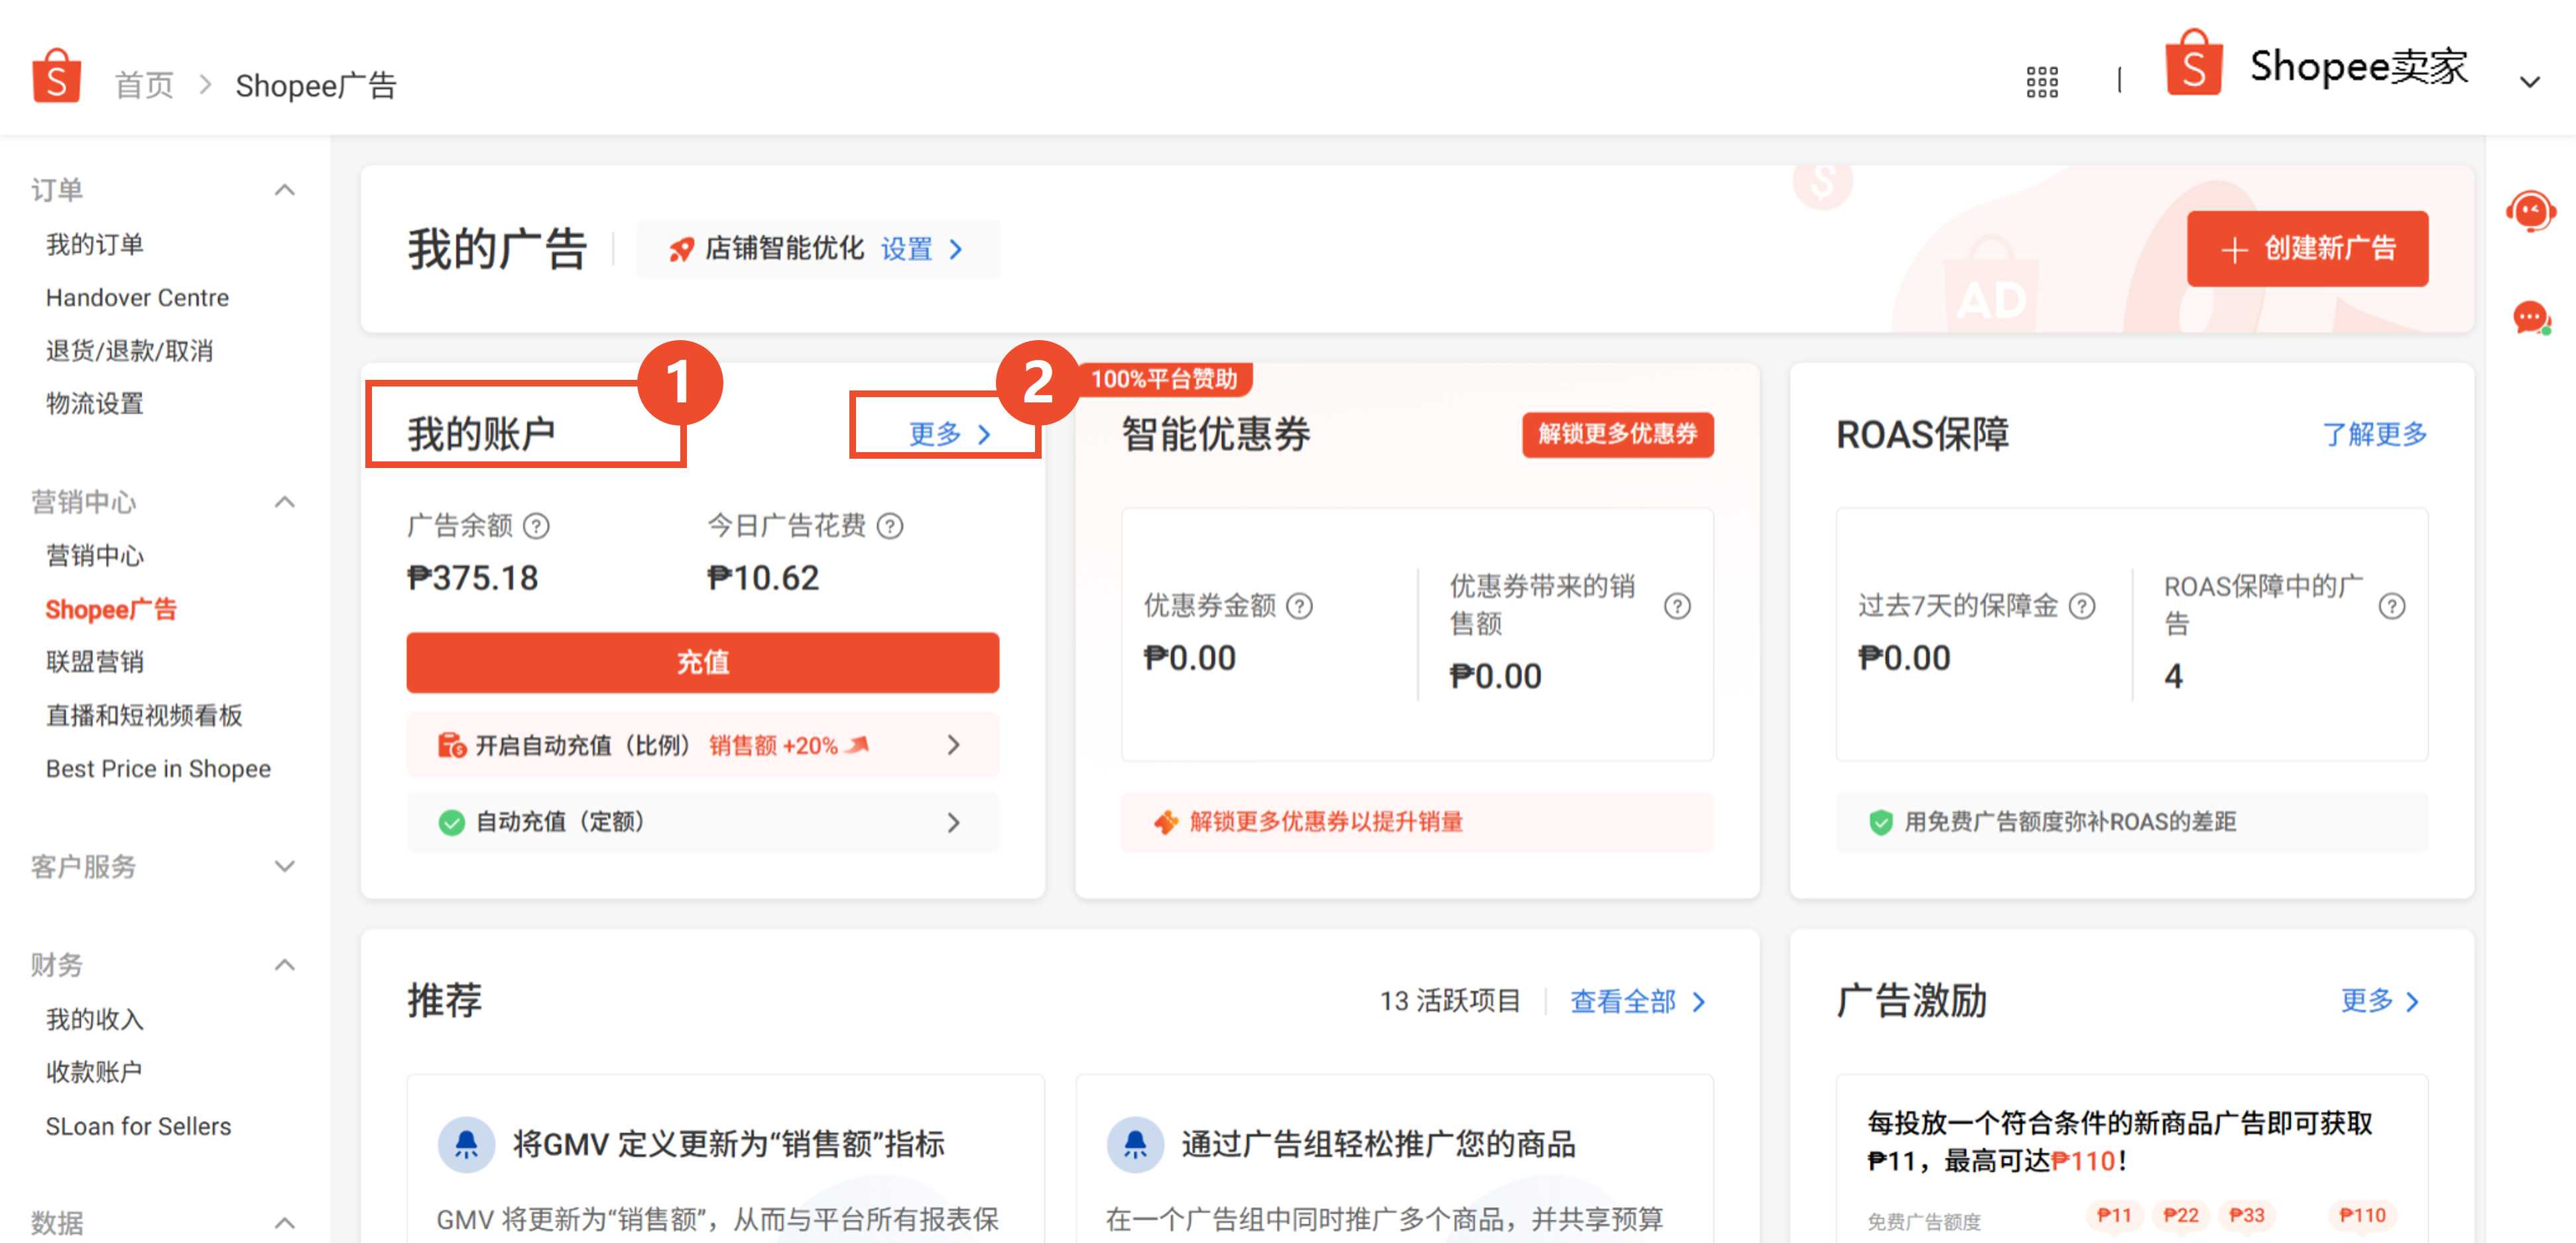
Task: Click the 解锁更多优惠券 button
Action: coord(1617,434)
